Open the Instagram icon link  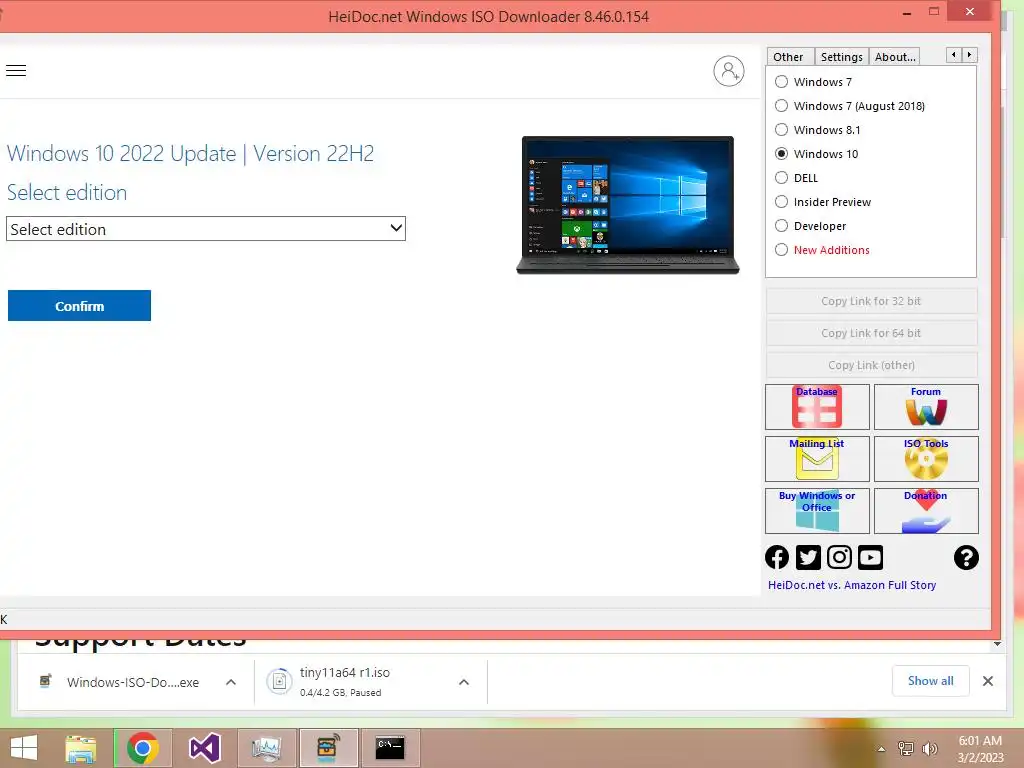pyautogui.click(x=839, y=558)
